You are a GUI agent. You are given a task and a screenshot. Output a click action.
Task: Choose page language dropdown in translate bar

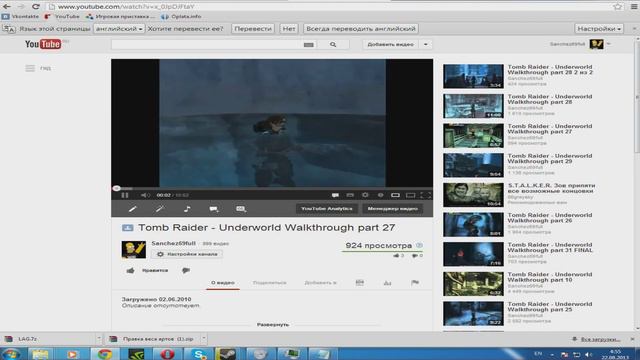click(119, 29)
